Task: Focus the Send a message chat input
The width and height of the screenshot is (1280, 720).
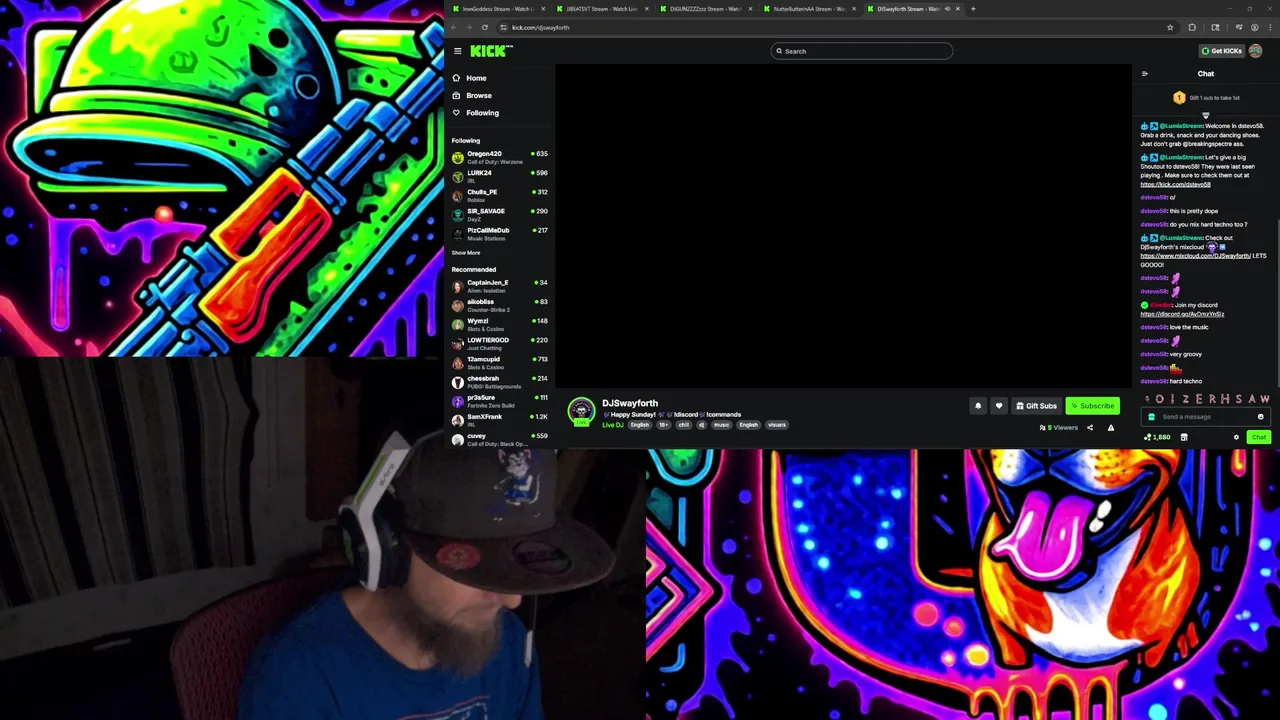Action: (x=1205, y=417)
